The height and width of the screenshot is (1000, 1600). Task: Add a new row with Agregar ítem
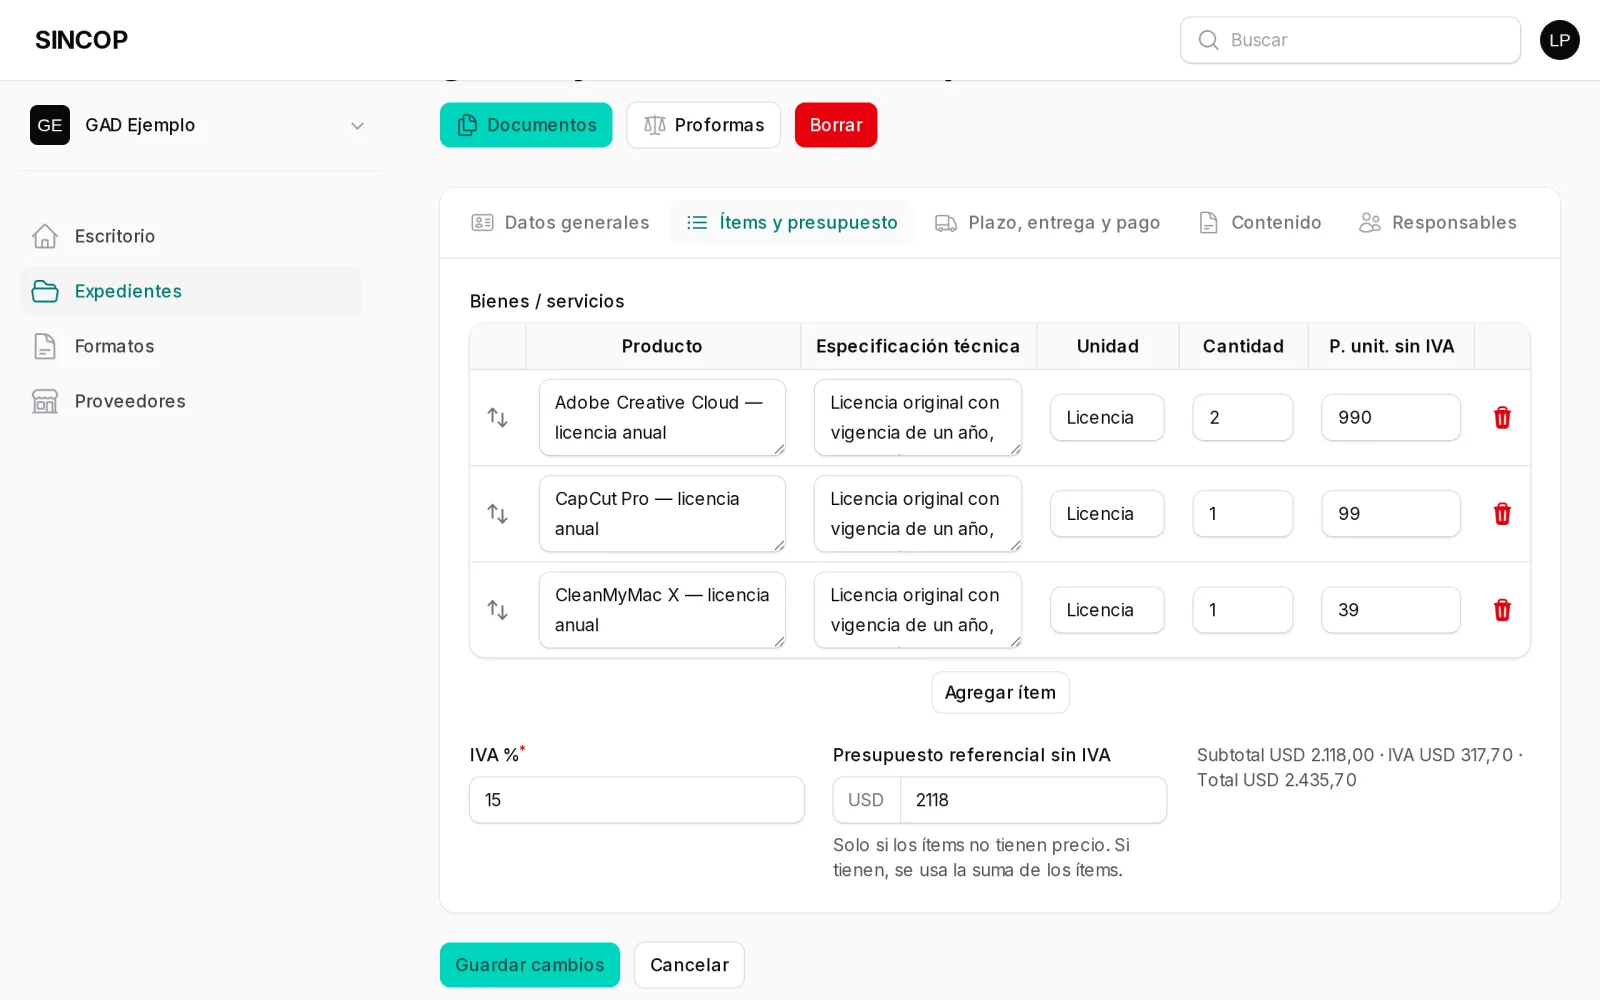pos(1000,692)
